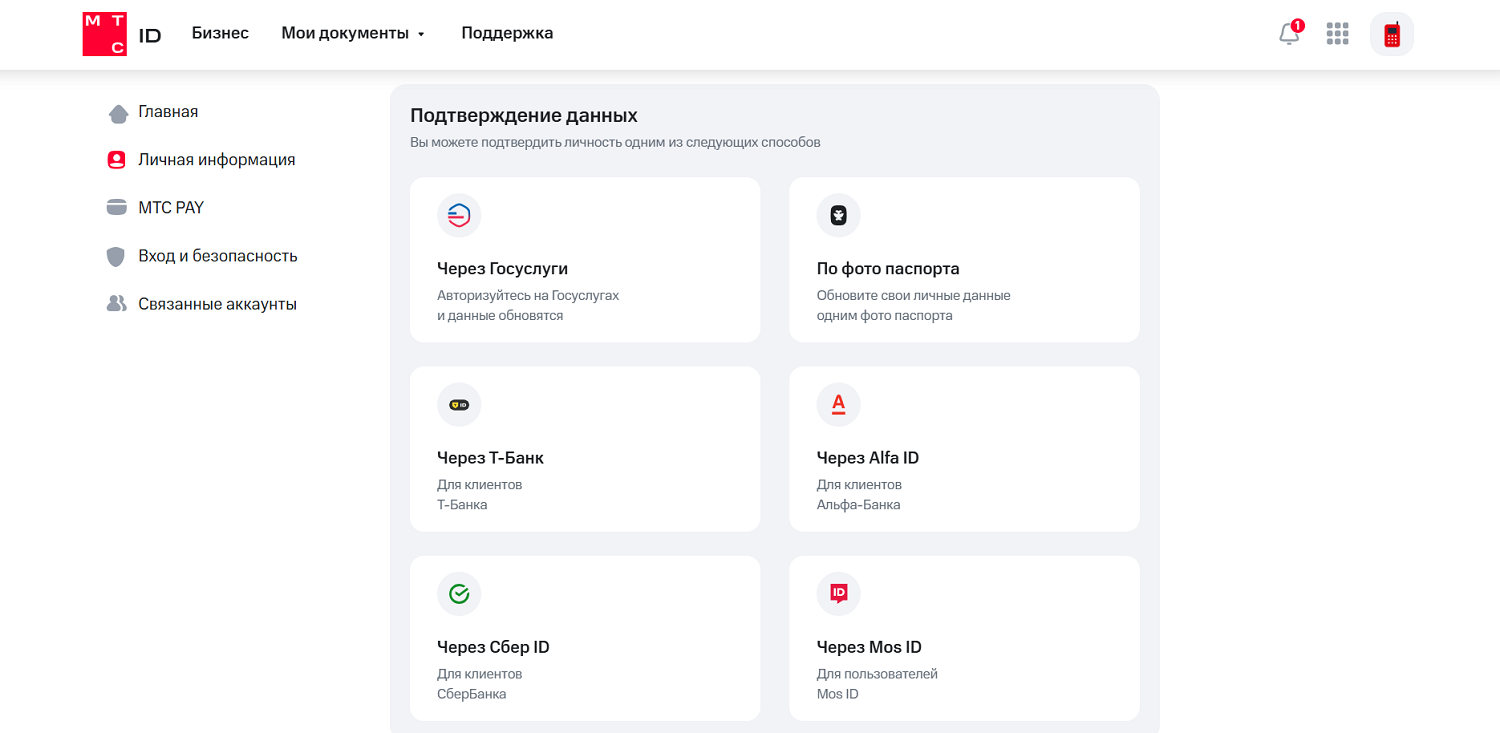This screenshot has height=733, width=1500.
Task: Open the Бизнес menu item
Action: tap(220, 33)
